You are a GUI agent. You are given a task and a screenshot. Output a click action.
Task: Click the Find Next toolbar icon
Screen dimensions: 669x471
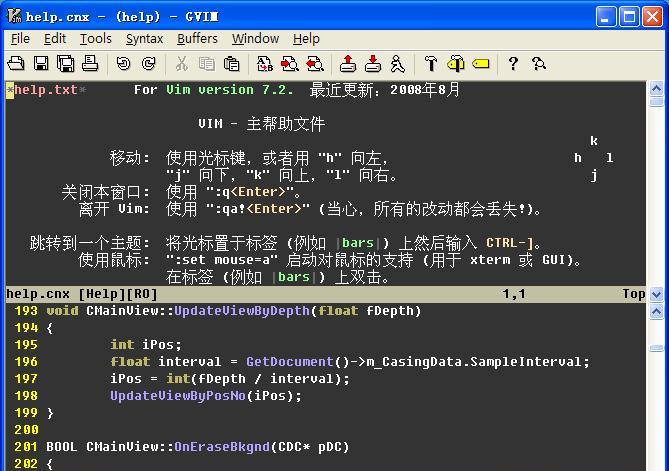coord(290,64)
